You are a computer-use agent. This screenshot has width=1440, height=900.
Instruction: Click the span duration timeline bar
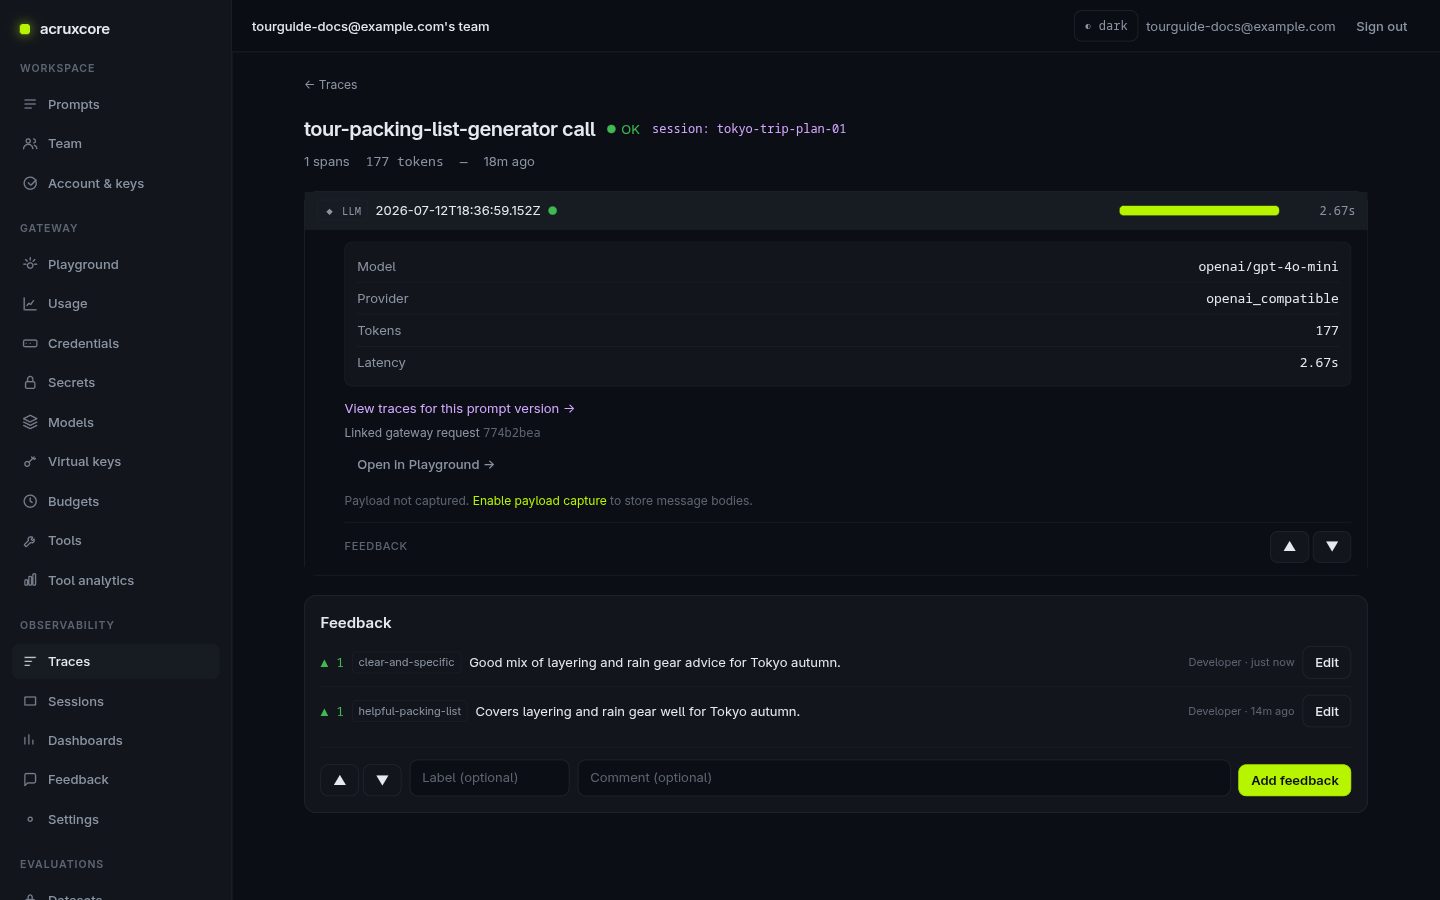1199,211
